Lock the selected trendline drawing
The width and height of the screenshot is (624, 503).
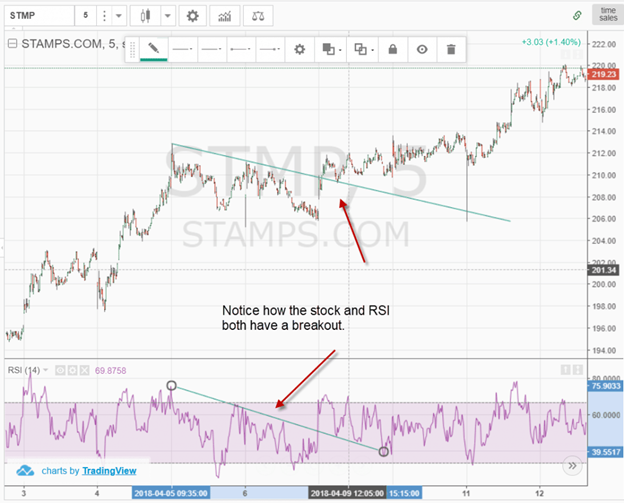[393, 49]
